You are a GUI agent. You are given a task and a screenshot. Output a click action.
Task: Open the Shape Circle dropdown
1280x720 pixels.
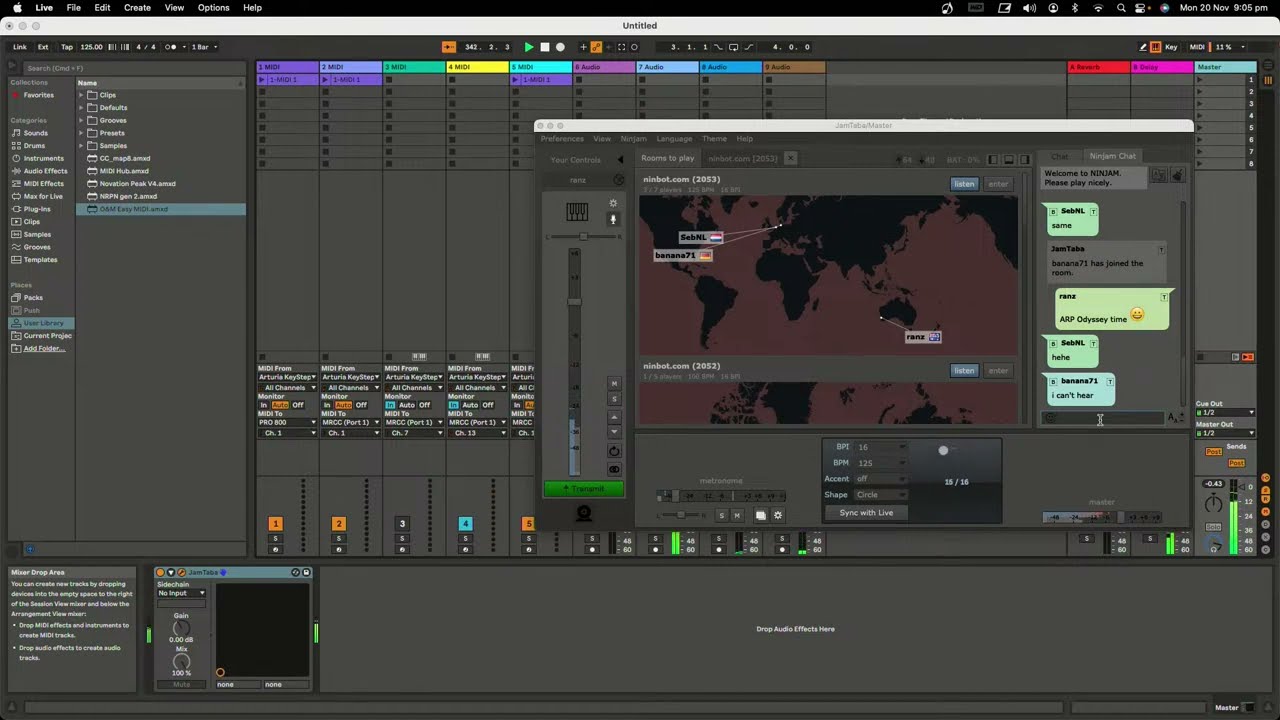pos(881,495)
